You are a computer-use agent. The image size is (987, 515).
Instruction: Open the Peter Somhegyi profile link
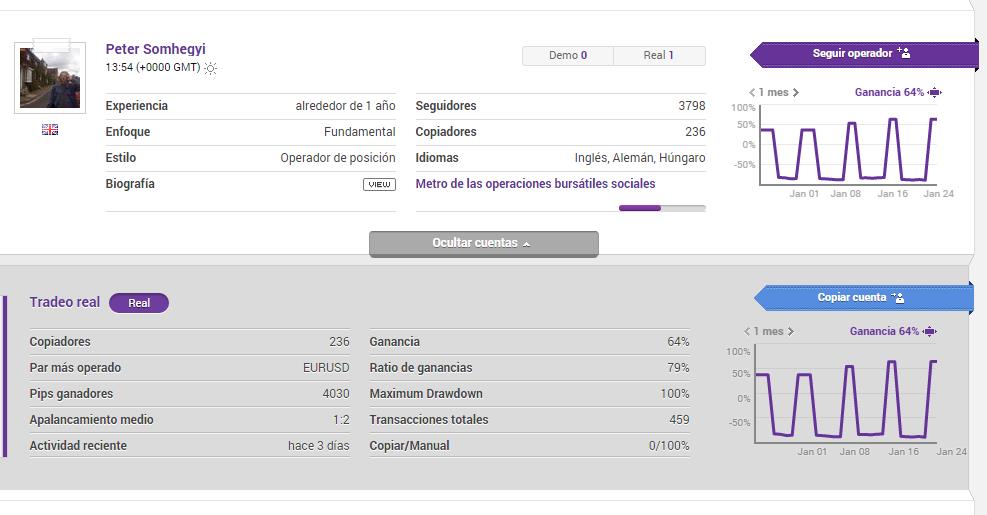tap(155, 49)
